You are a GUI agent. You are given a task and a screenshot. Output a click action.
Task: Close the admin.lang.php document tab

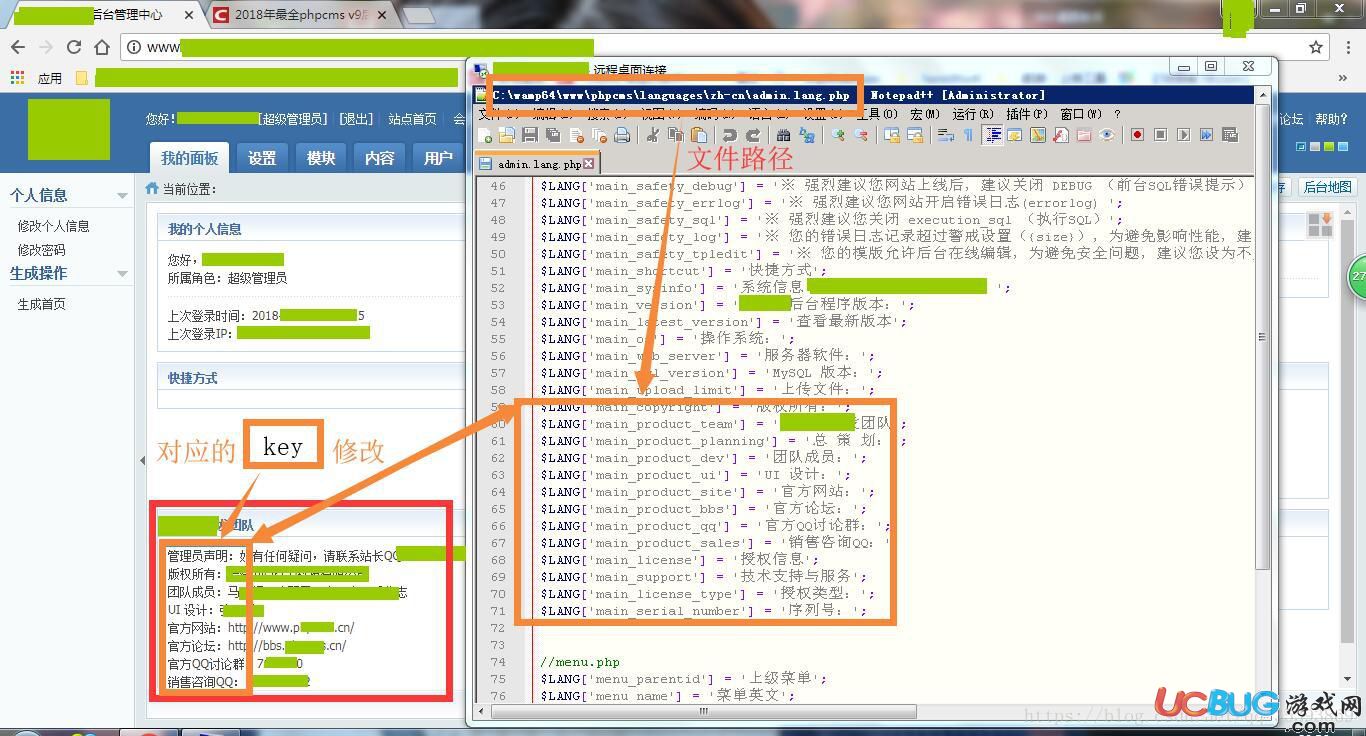tap(589, 164)
